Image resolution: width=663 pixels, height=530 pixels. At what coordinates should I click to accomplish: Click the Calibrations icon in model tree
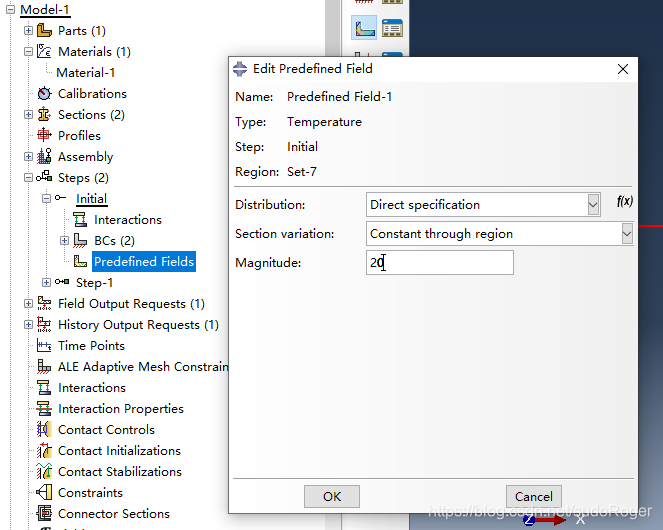(44, 94)
